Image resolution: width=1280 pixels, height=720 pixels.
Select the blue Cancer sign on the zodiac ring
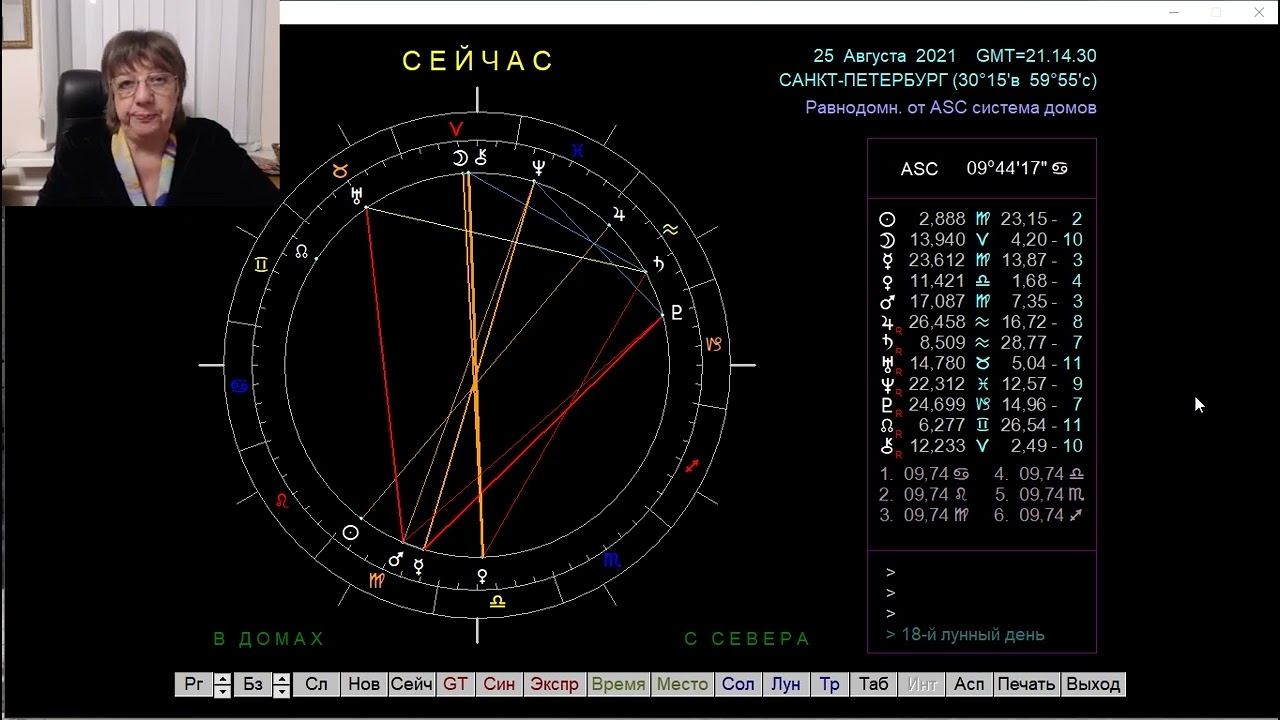pos(239,386)
